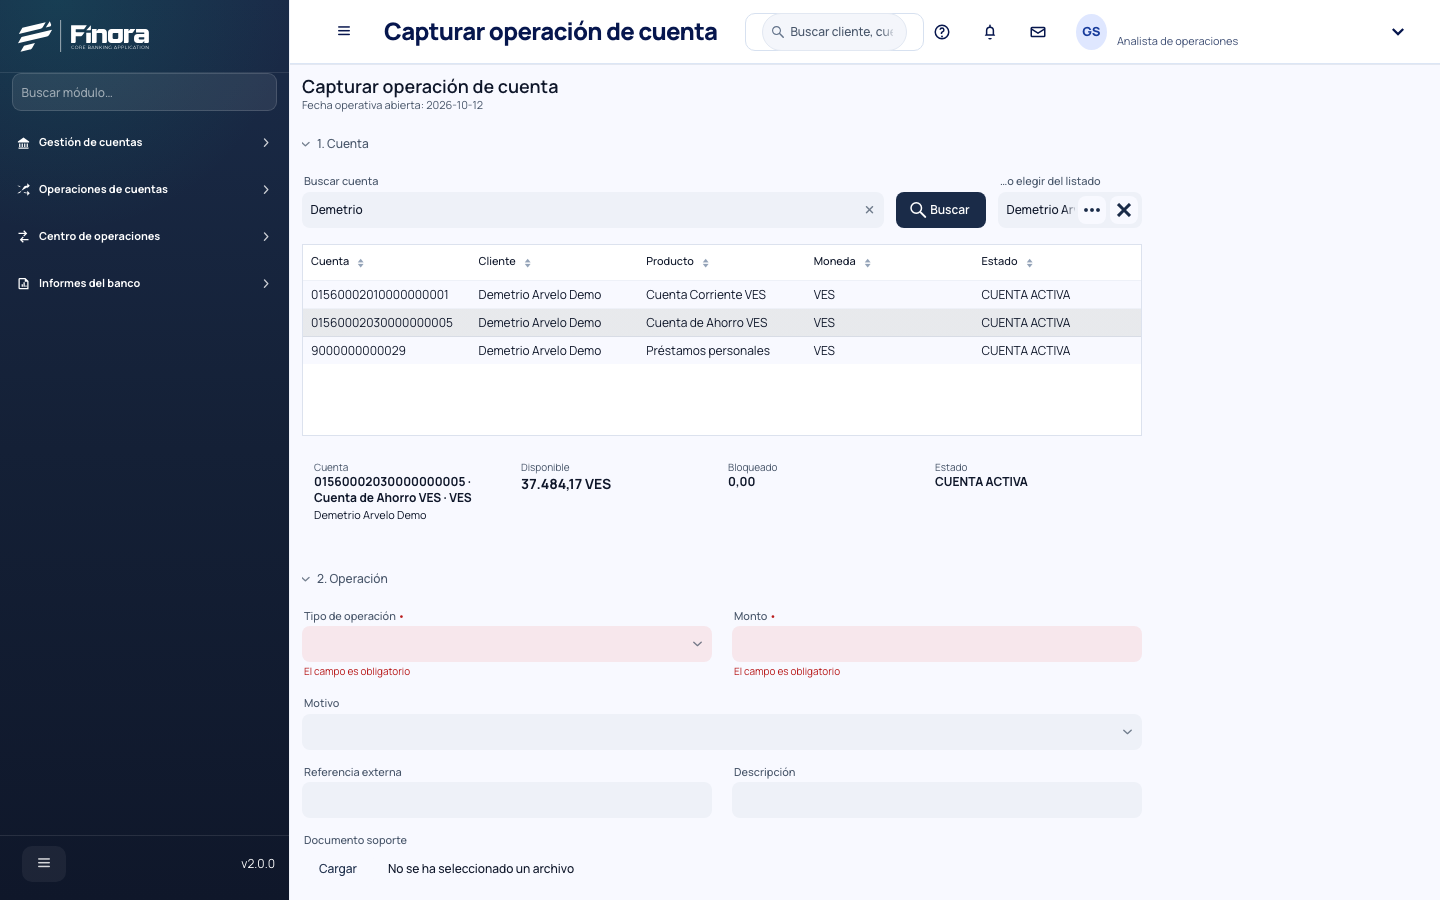Open the help question-mark icon
The image size is (1440, 900).
(942, 32)
